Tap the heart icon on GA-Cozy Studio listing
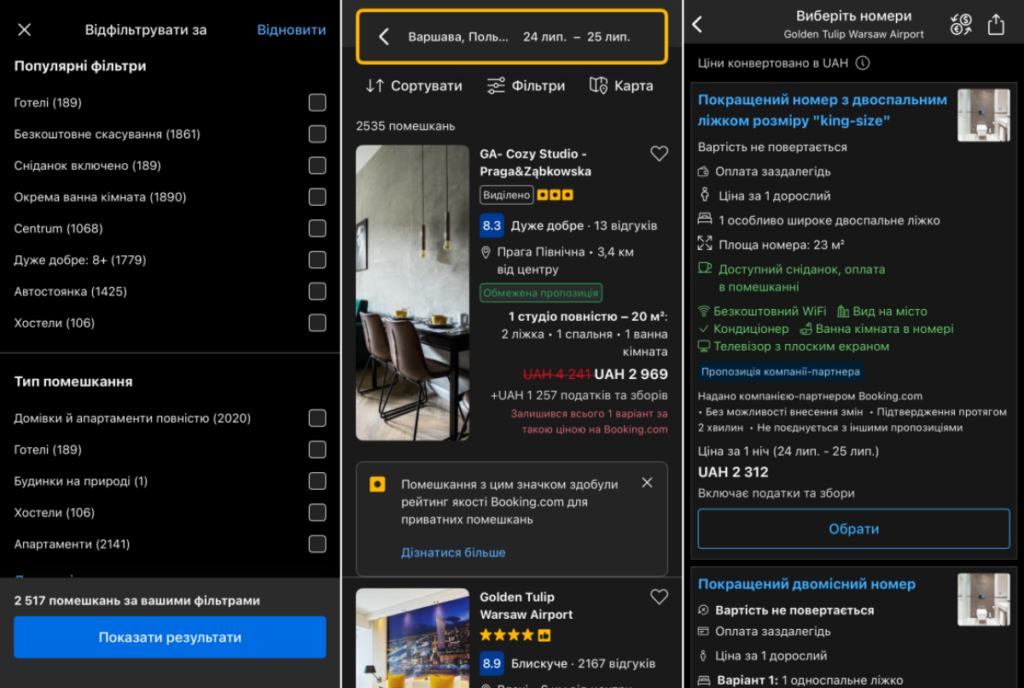The height and width of the screenshot is (688, 1024). click(x=658, y=153)
